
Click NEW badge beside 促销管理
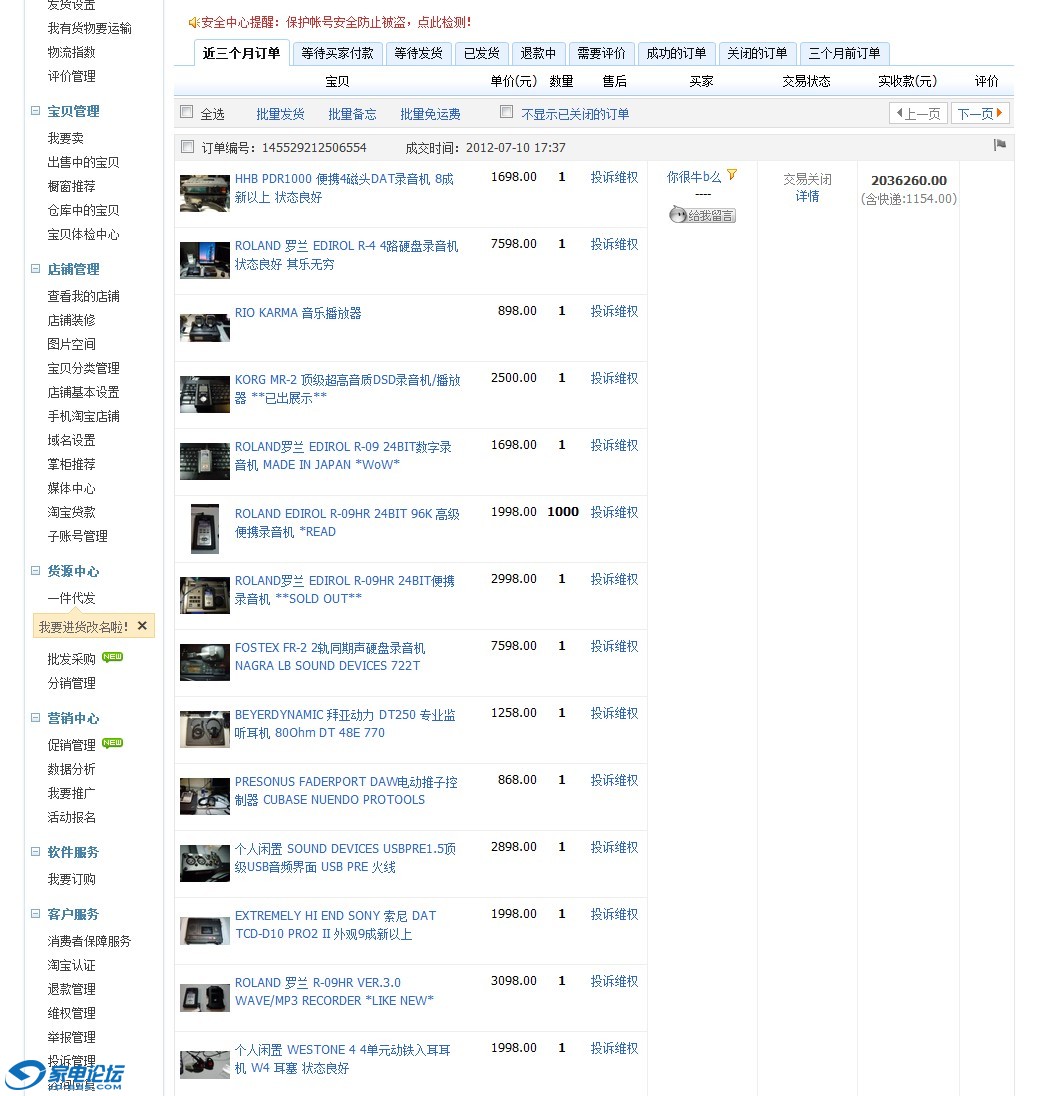113,742
